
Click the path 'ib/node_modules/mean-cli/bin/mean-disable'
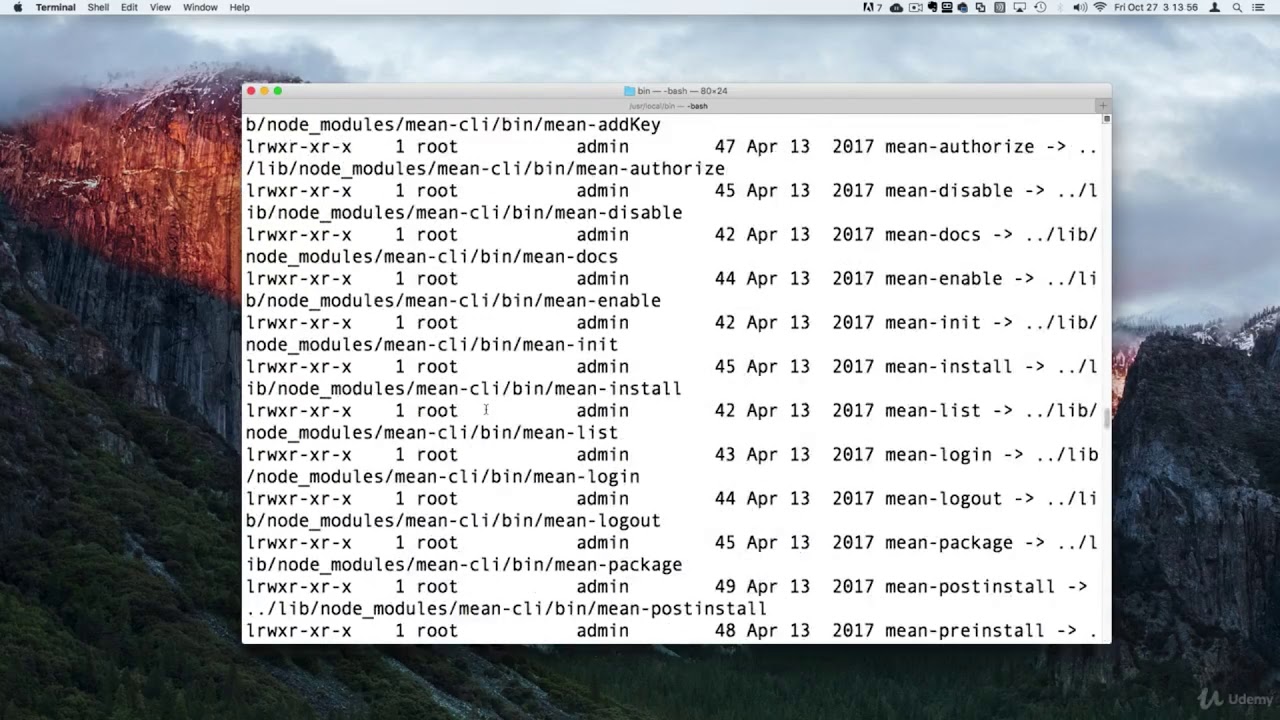(x=464, y=213)
